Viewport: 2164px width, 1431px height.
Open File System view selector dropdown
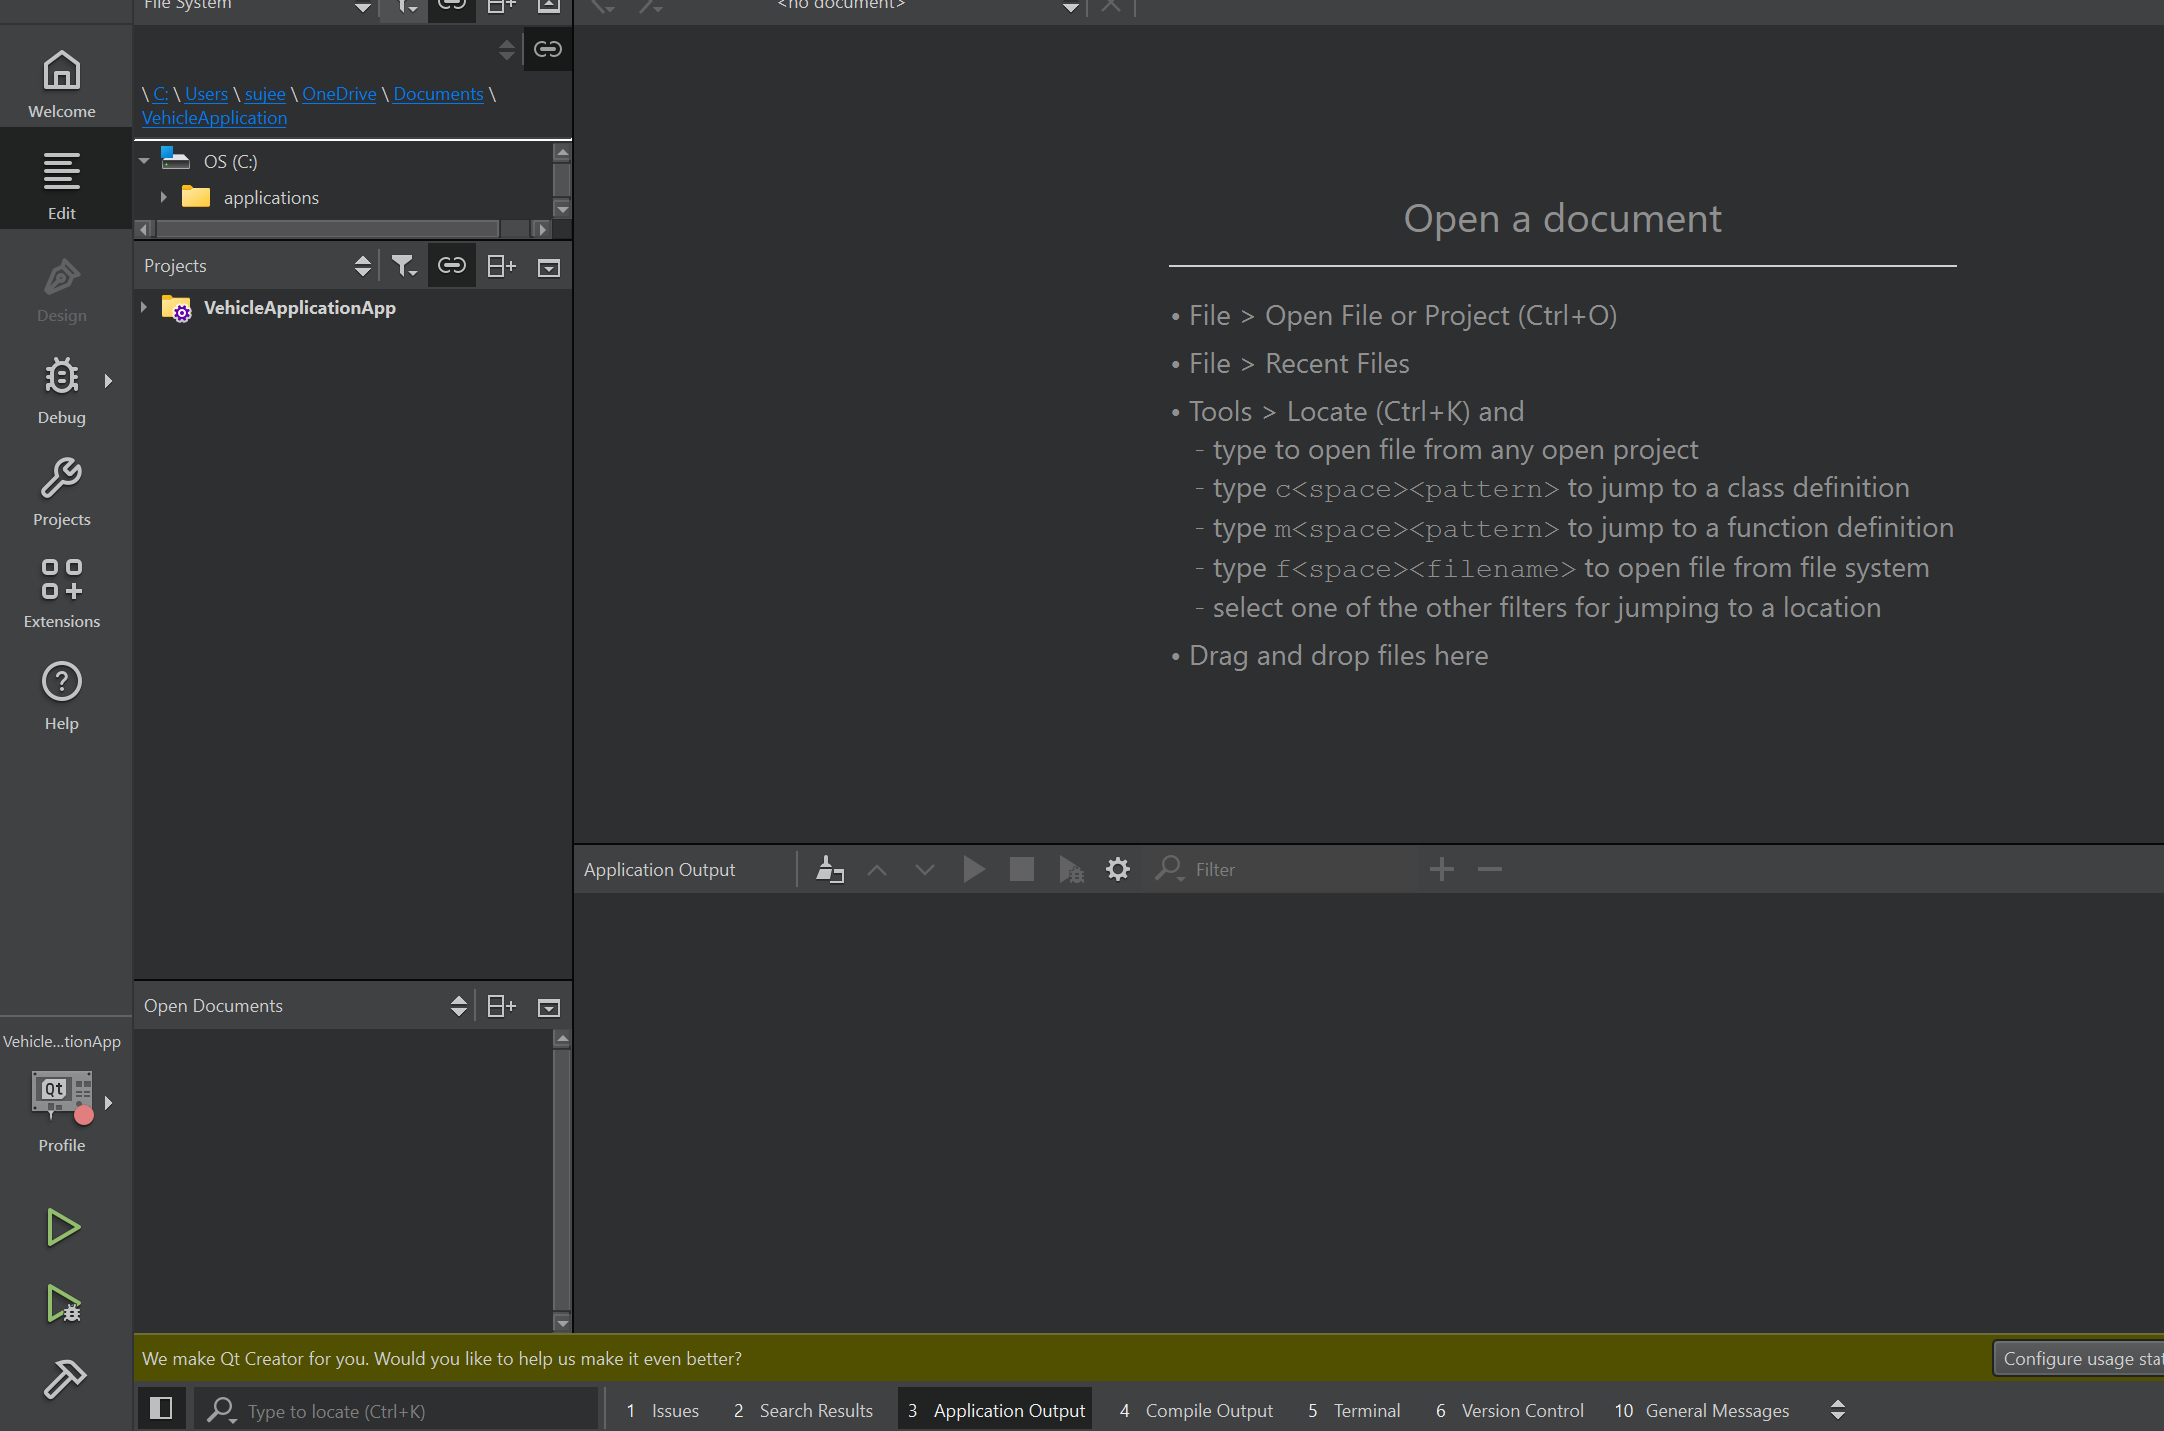coord(258,6)
